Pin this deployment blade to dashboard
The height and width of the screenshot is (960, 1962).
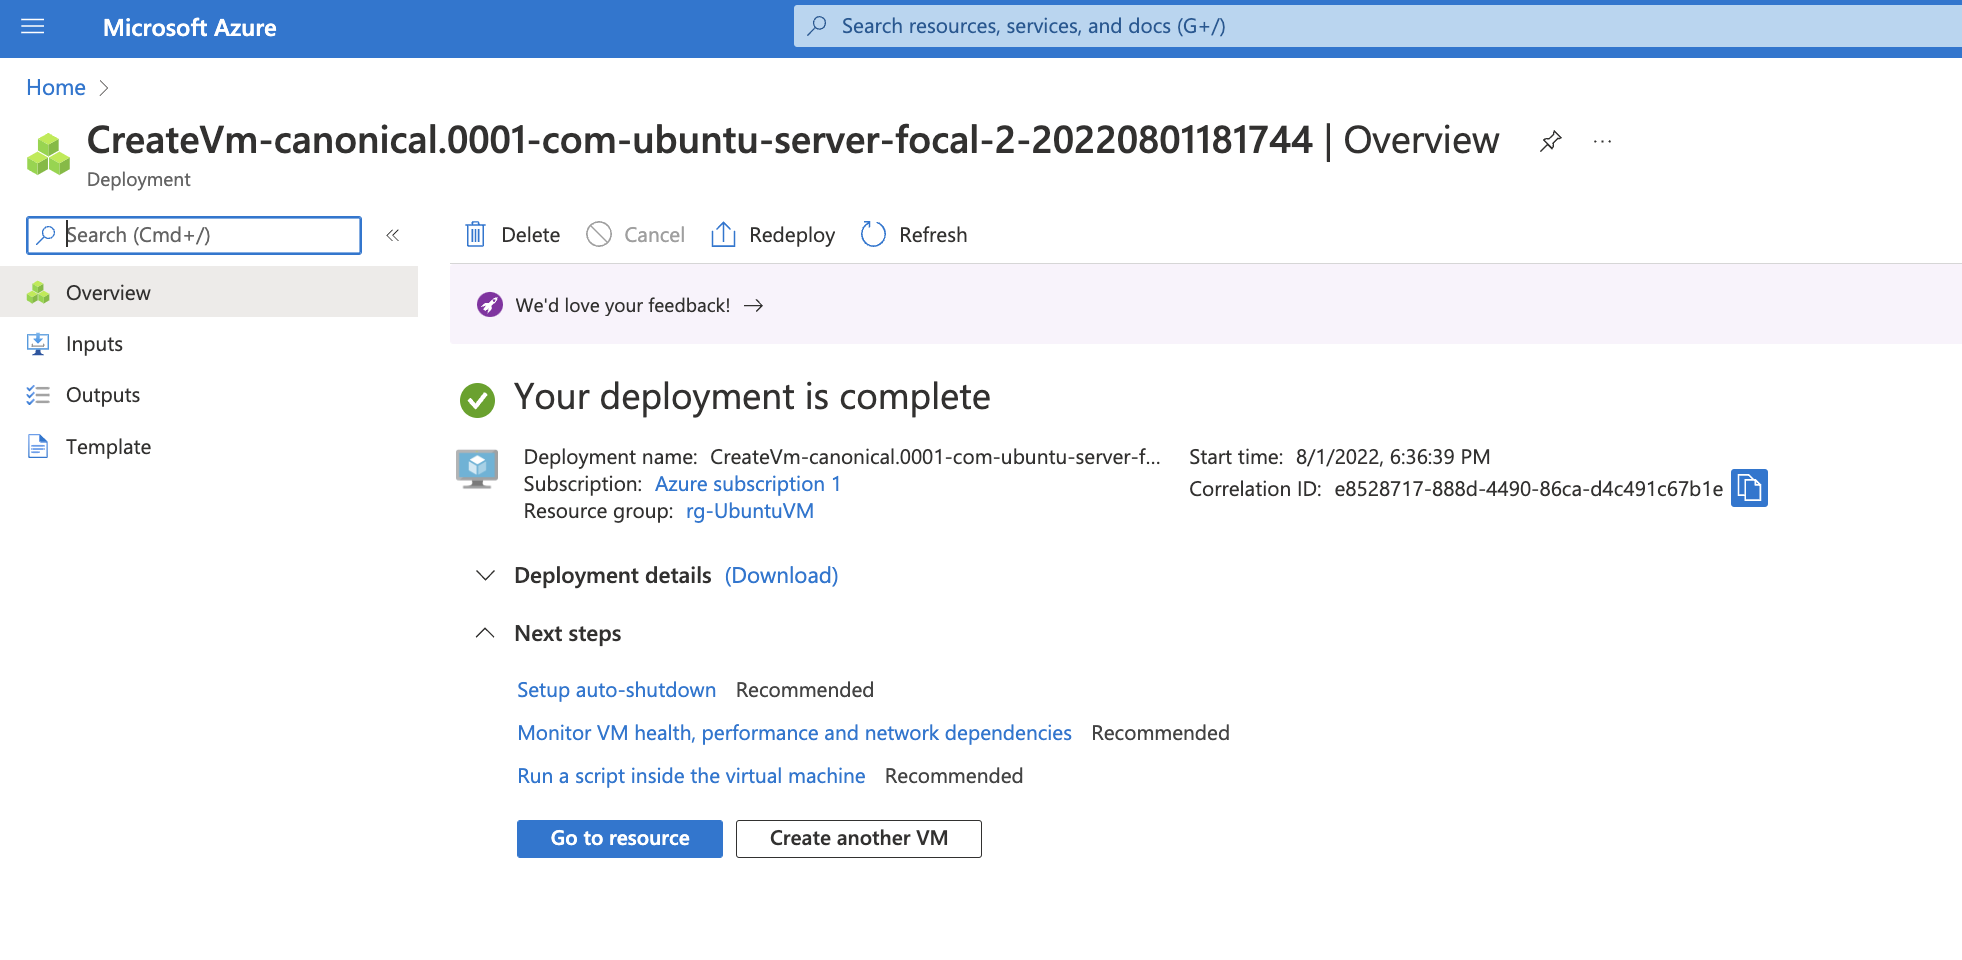[x=1550, y=141]
